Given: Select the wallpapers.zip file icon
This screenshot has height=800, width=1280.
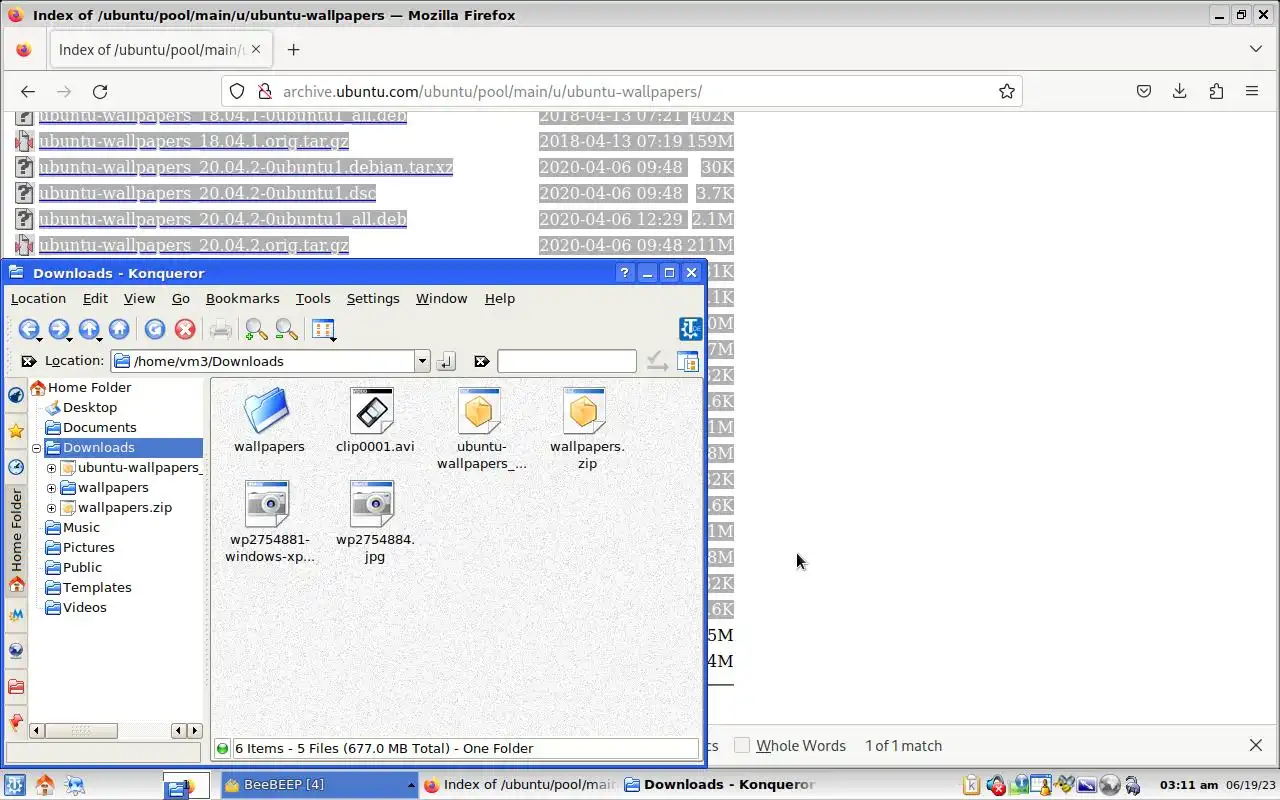Looking at the screenshot, I should 585,411.
